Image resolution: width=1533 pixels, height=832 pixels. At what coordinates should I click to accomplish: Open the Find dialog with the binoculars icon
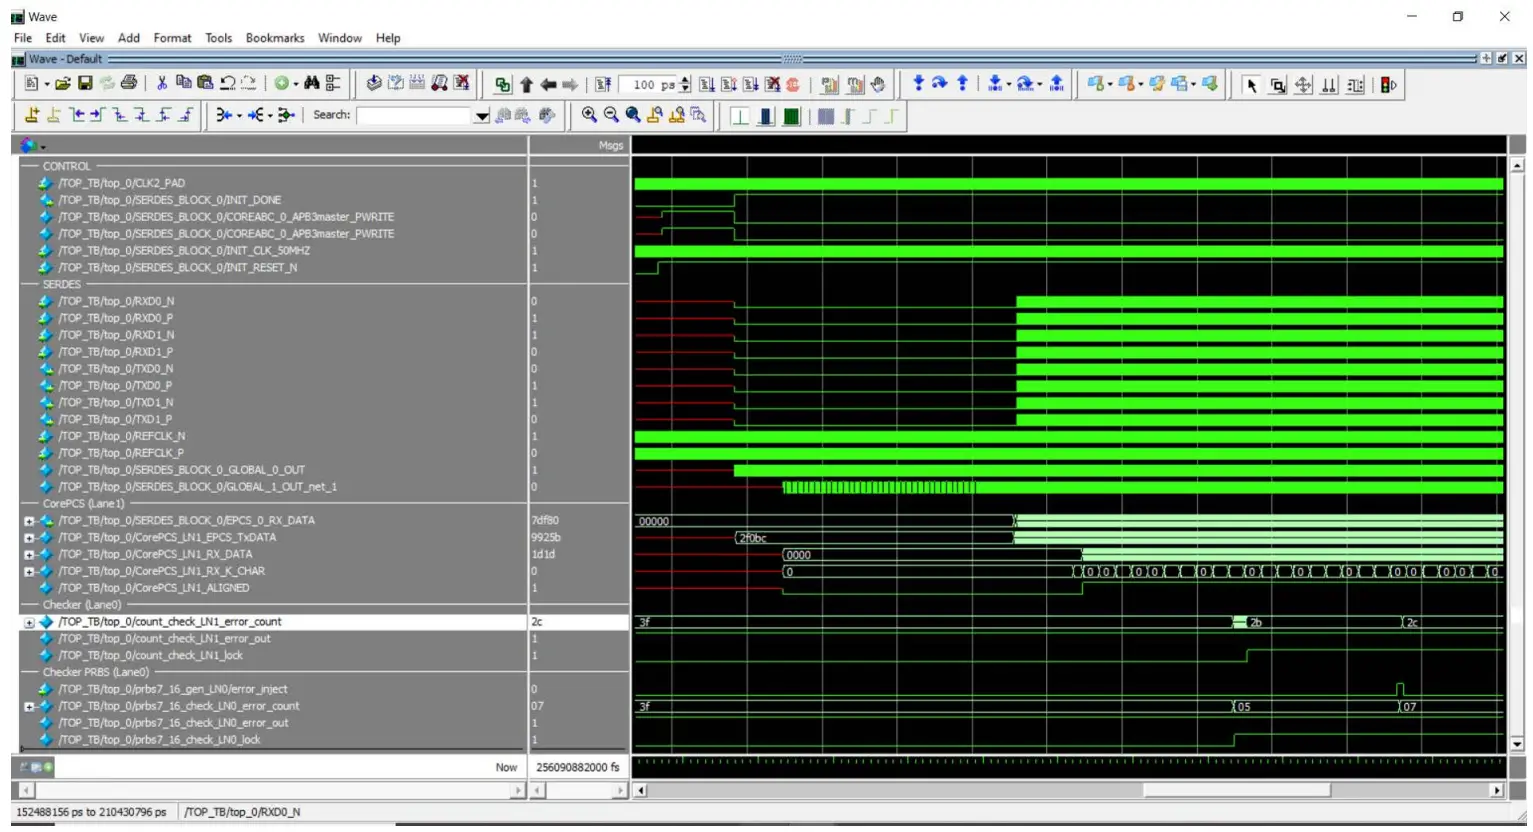[313, 84]
